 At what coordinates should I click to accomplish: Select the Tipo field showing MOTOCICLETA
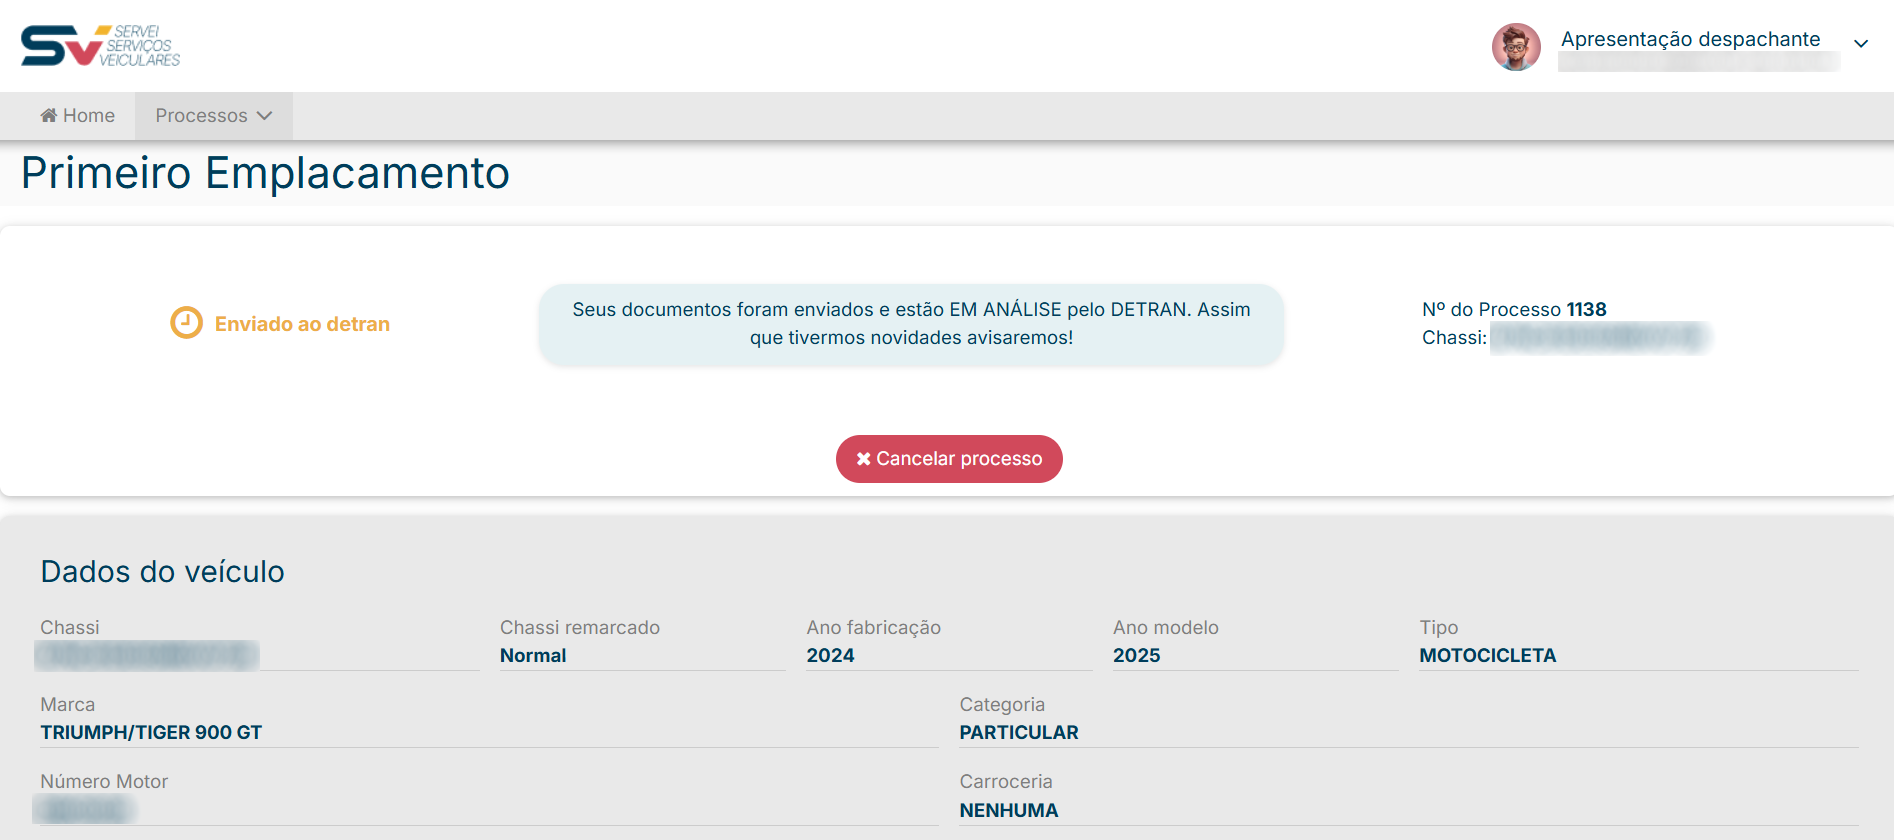(1487, 656)
